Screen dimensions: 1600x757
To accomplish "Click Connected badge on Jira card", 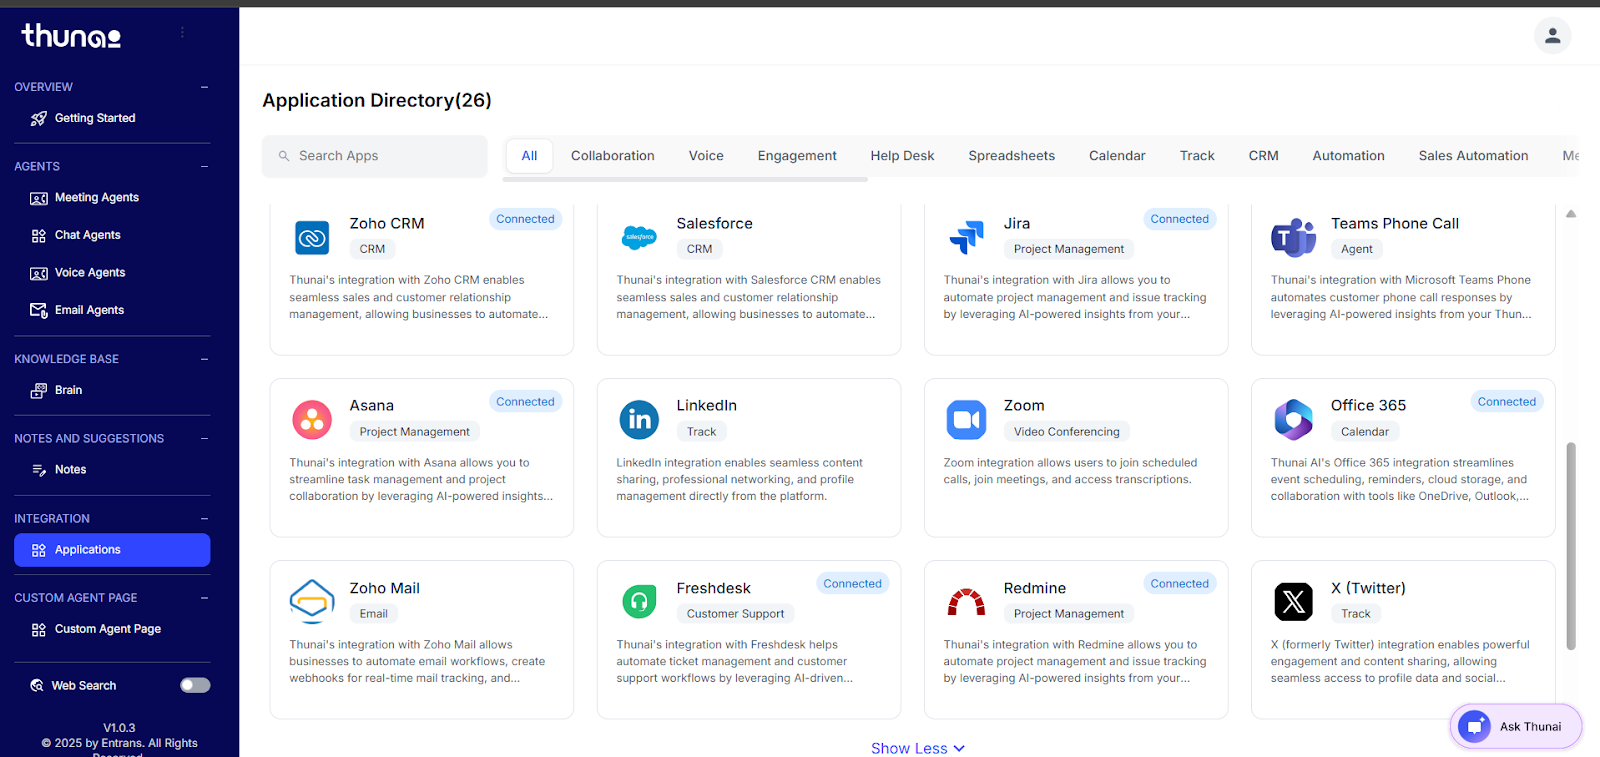I will (x=1179, y=219).
